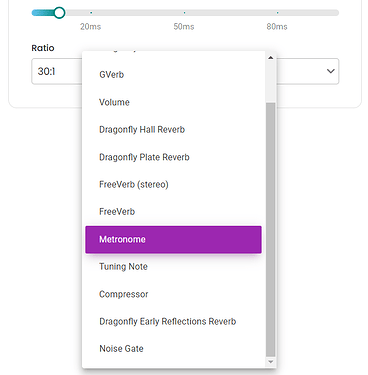This screenshot has width=368, height=375.
Task: Select the Noise Gate option
Action: [173, 349]
